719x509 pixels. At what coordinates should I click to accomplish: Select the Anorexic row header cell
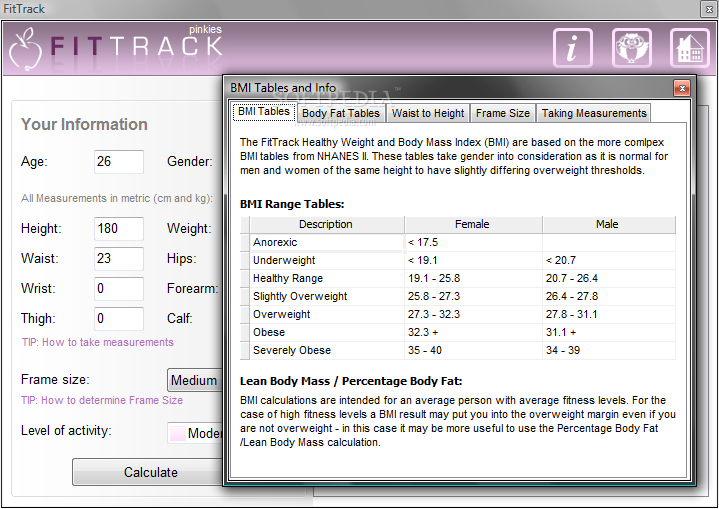[x=245, y=242]
